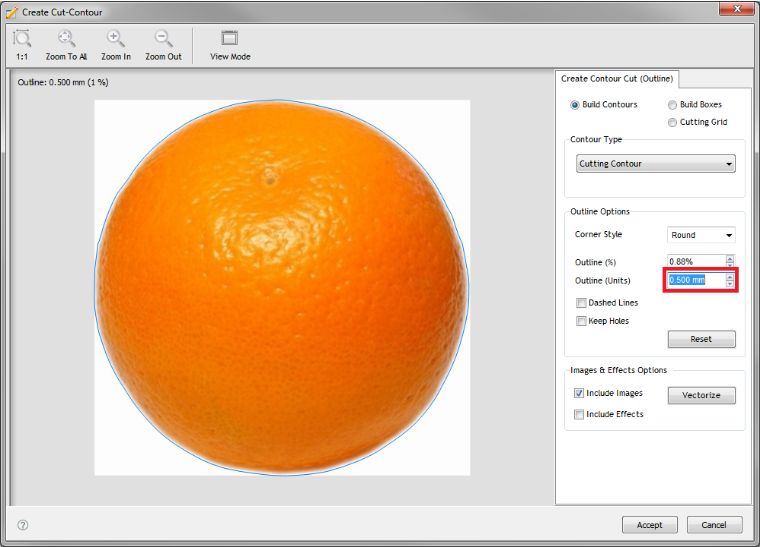
Task: Choose the Cutting Grid radio button
Action: pos(672,122)
